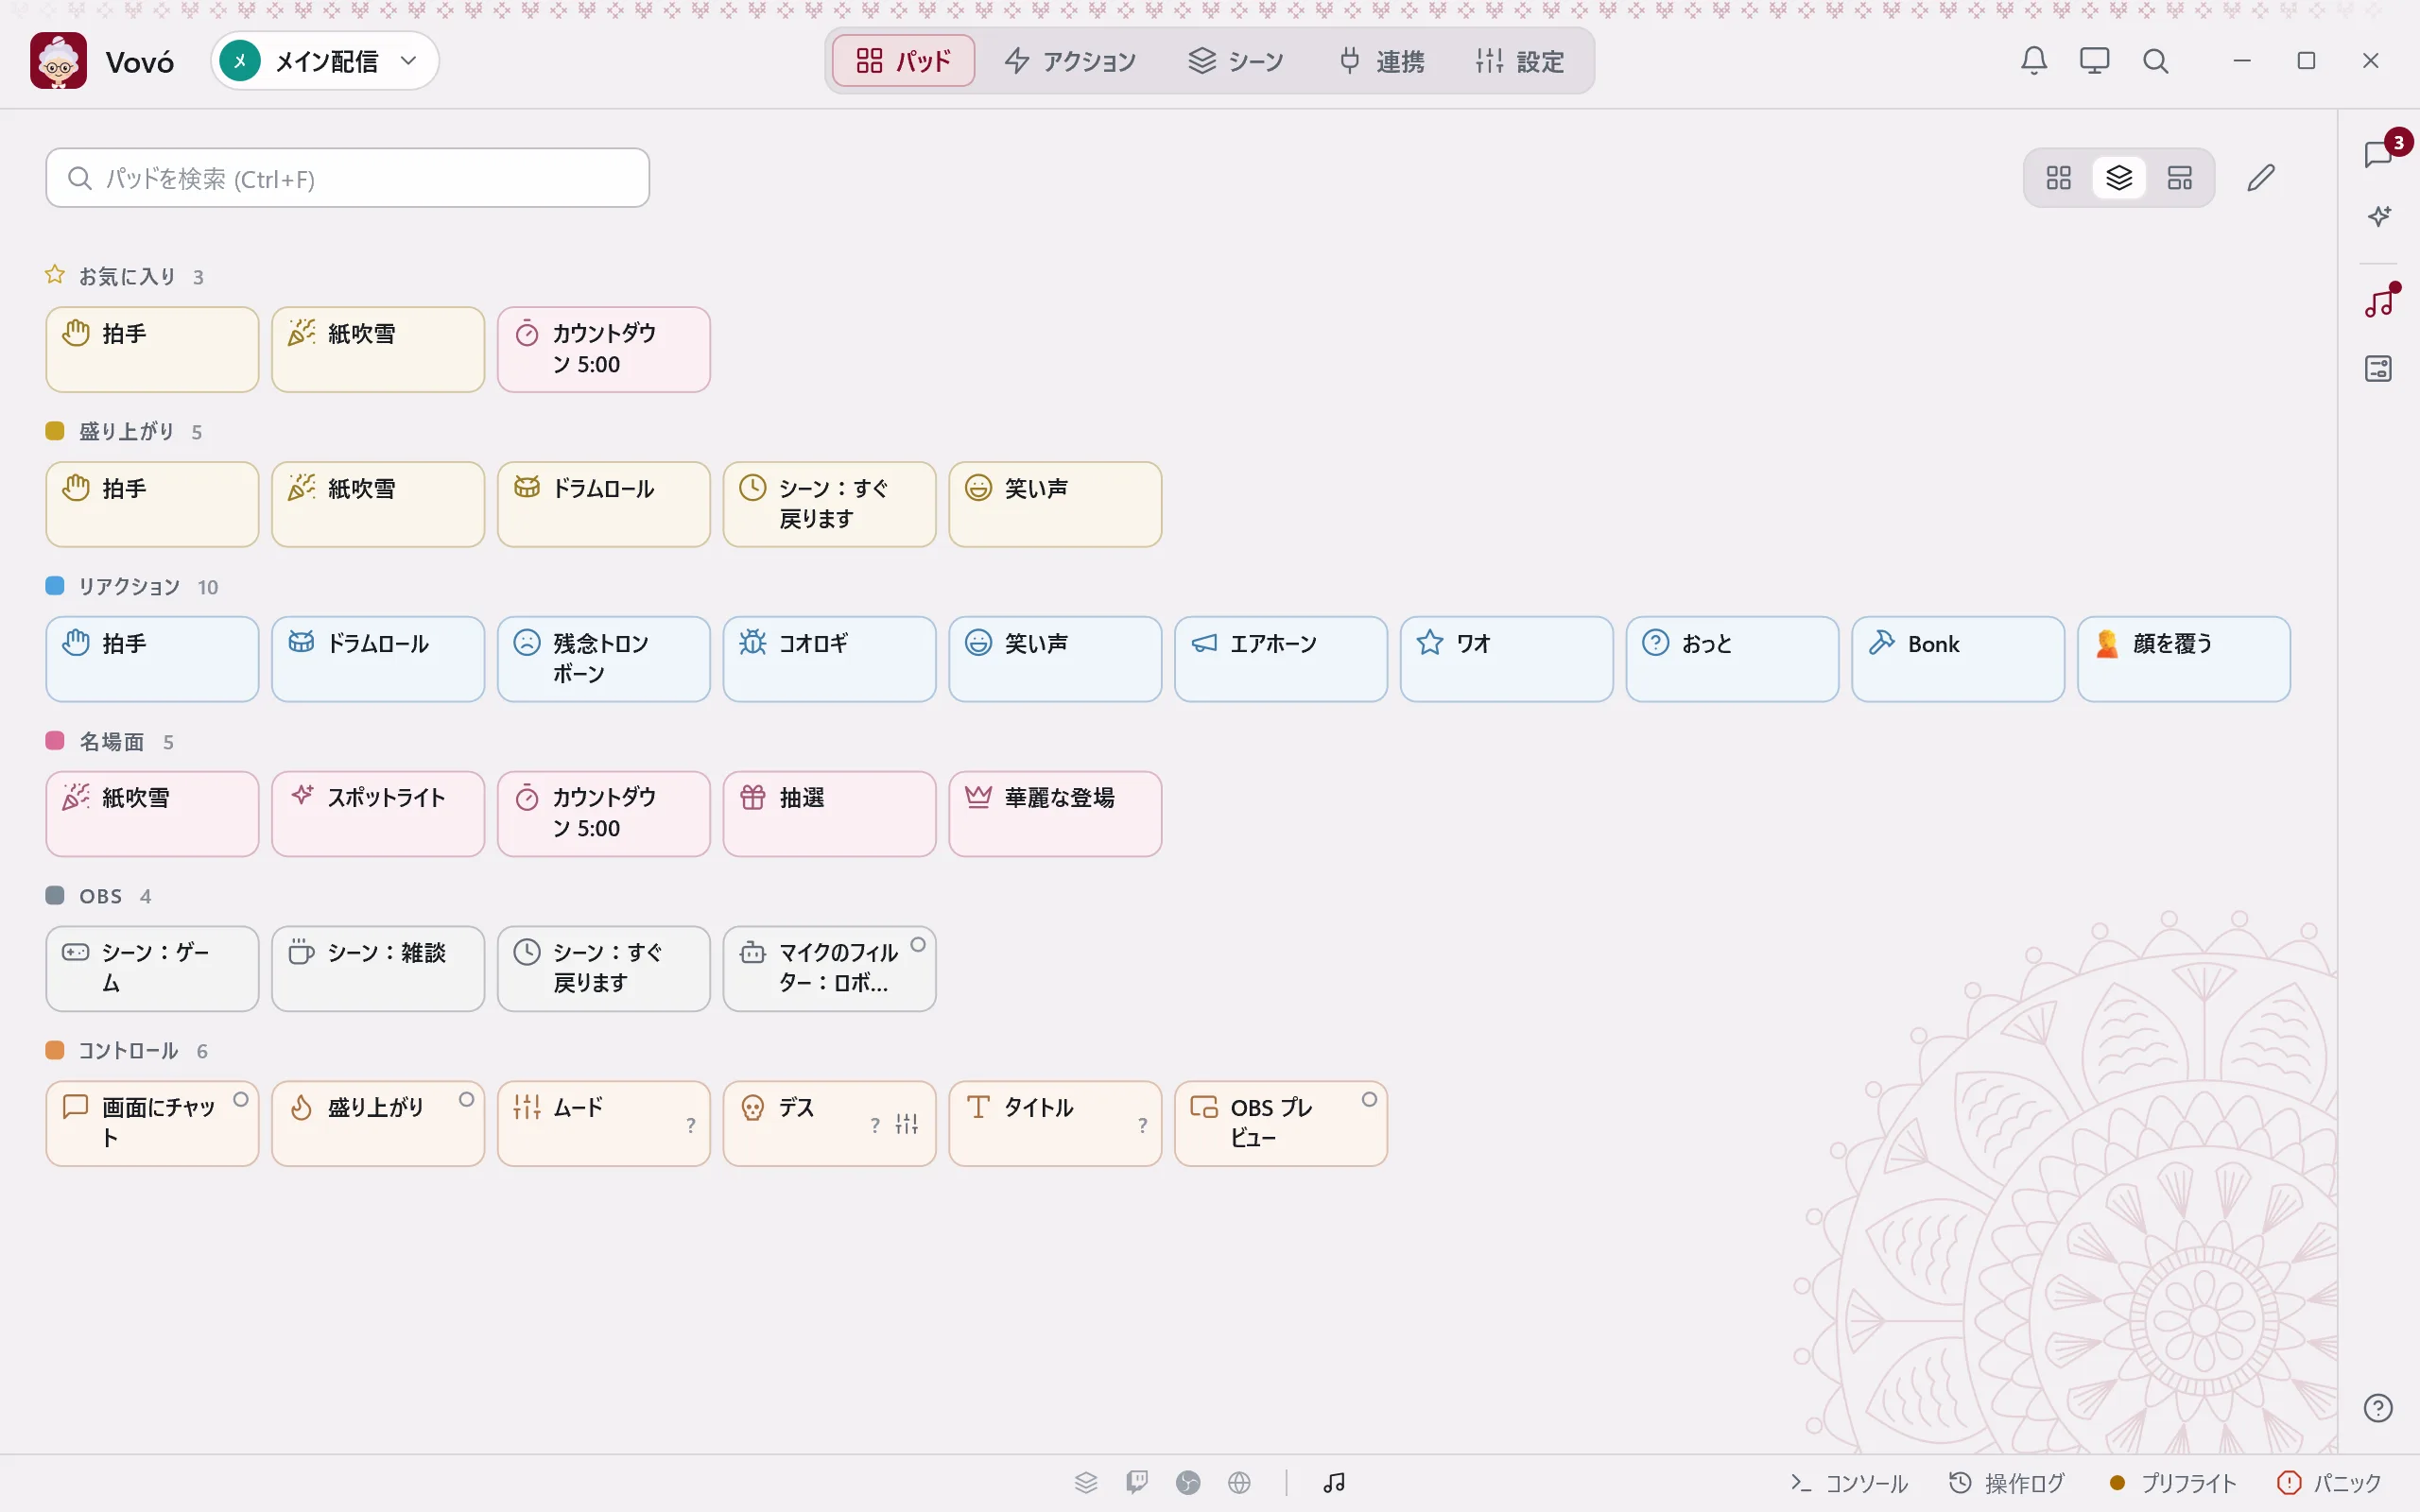Screen dimensions: 2420x1512
Task: Click the layers icon in status bar
Action: click(1086, 1482)
